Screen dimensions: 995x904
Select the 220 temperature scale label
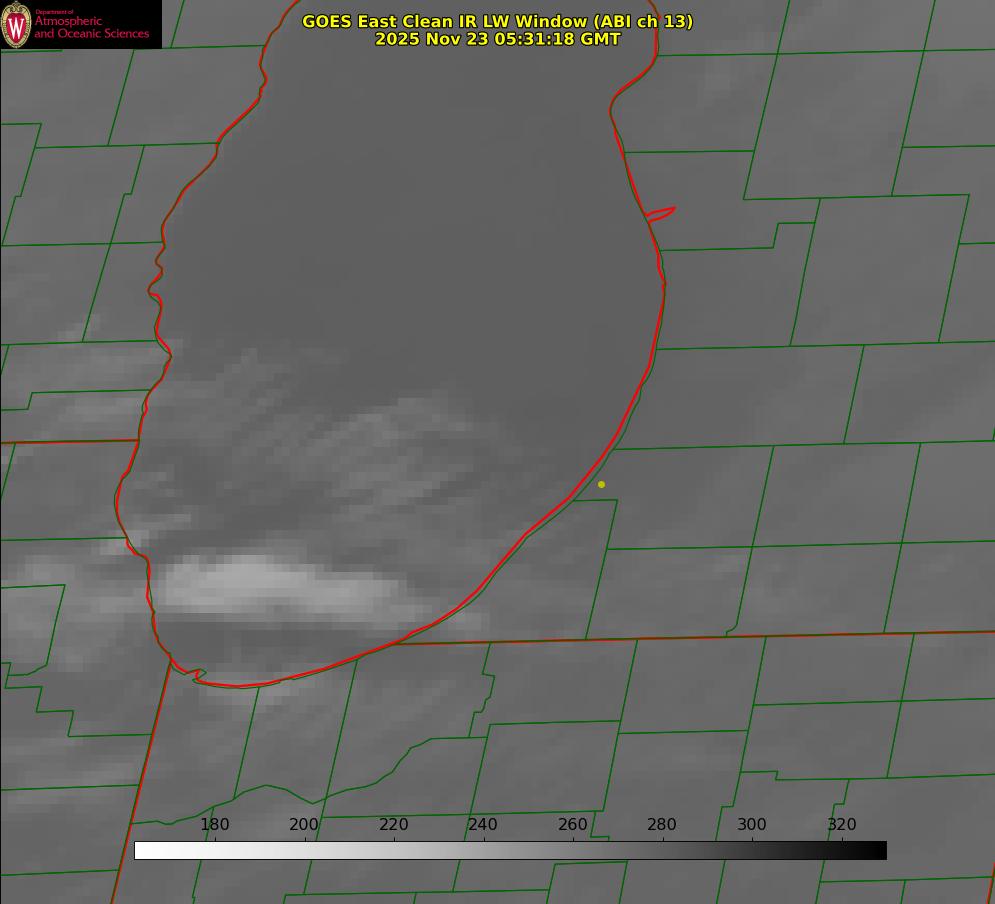[394, 825]
